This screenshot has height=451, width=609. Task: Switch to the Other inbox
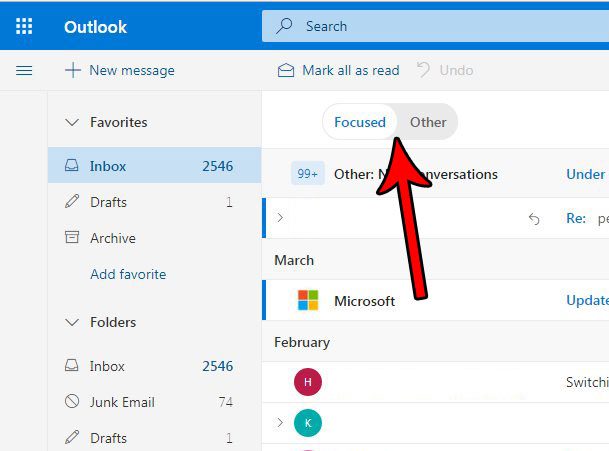428,122
